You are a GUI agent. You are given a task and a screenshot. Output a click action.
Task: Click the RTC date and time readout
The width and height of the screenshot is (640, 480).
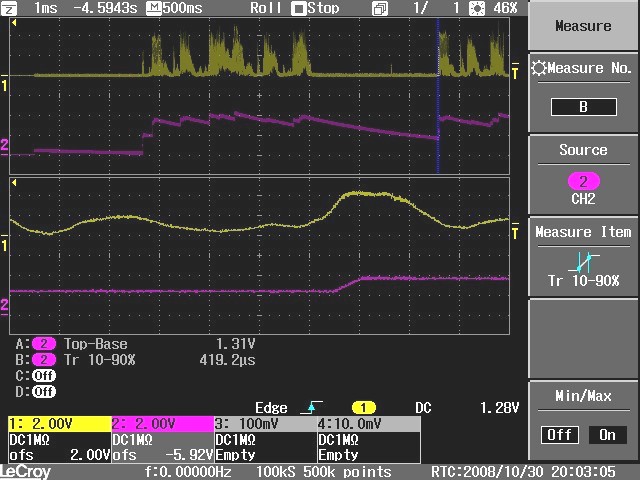click(x=523, y=472)
